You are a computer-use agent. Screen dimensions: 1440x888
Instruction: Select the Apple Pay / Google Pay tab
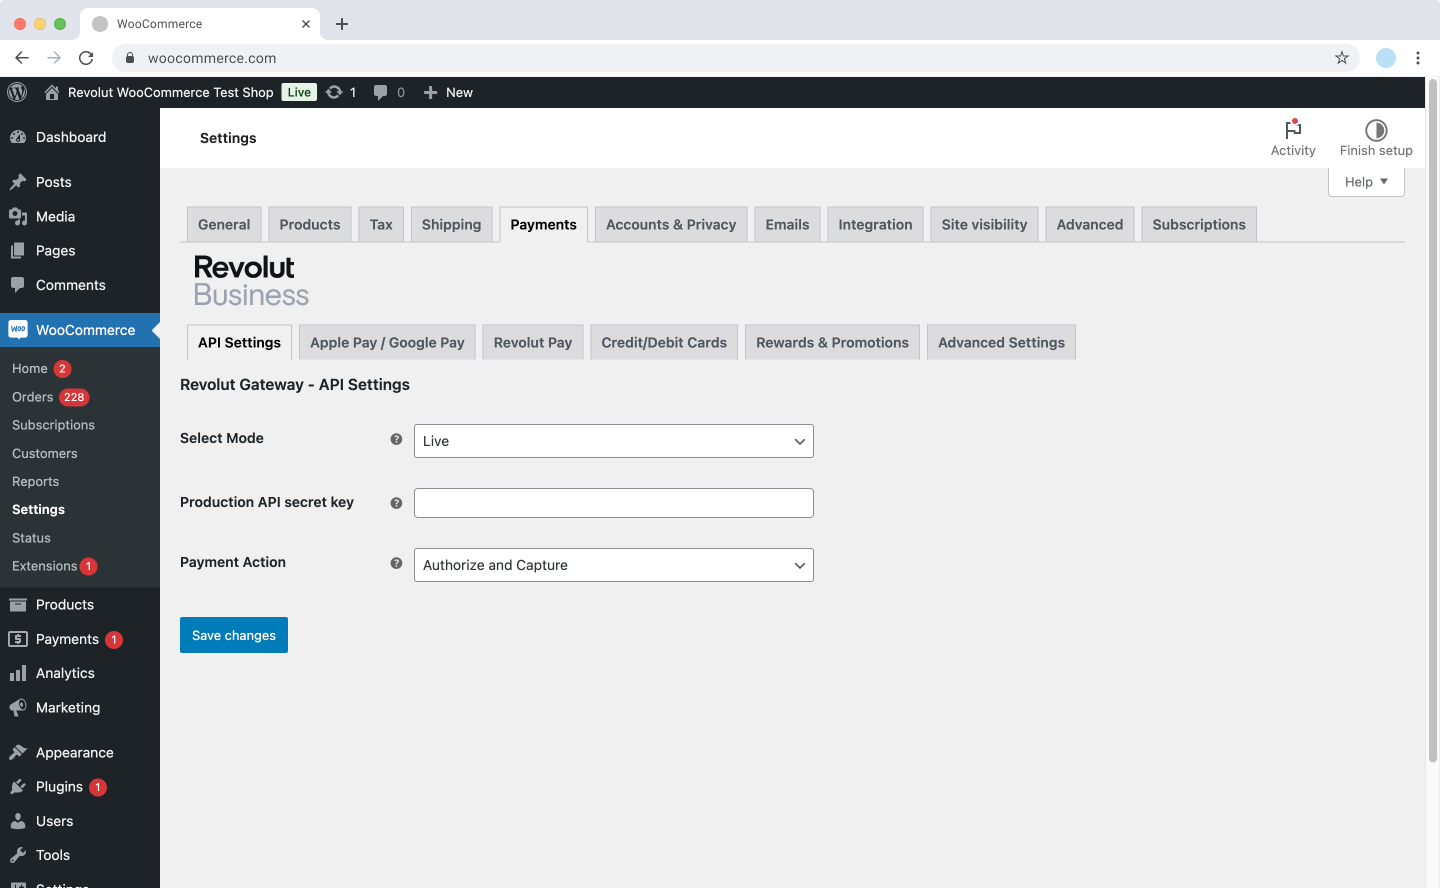[387, 342]
